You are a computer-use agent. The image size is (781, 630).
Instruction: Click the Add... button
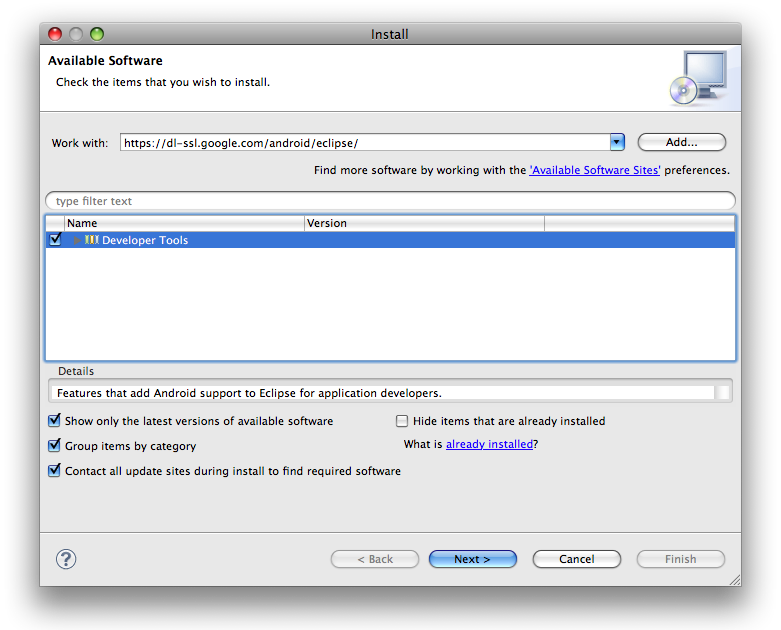coord(682,142)
